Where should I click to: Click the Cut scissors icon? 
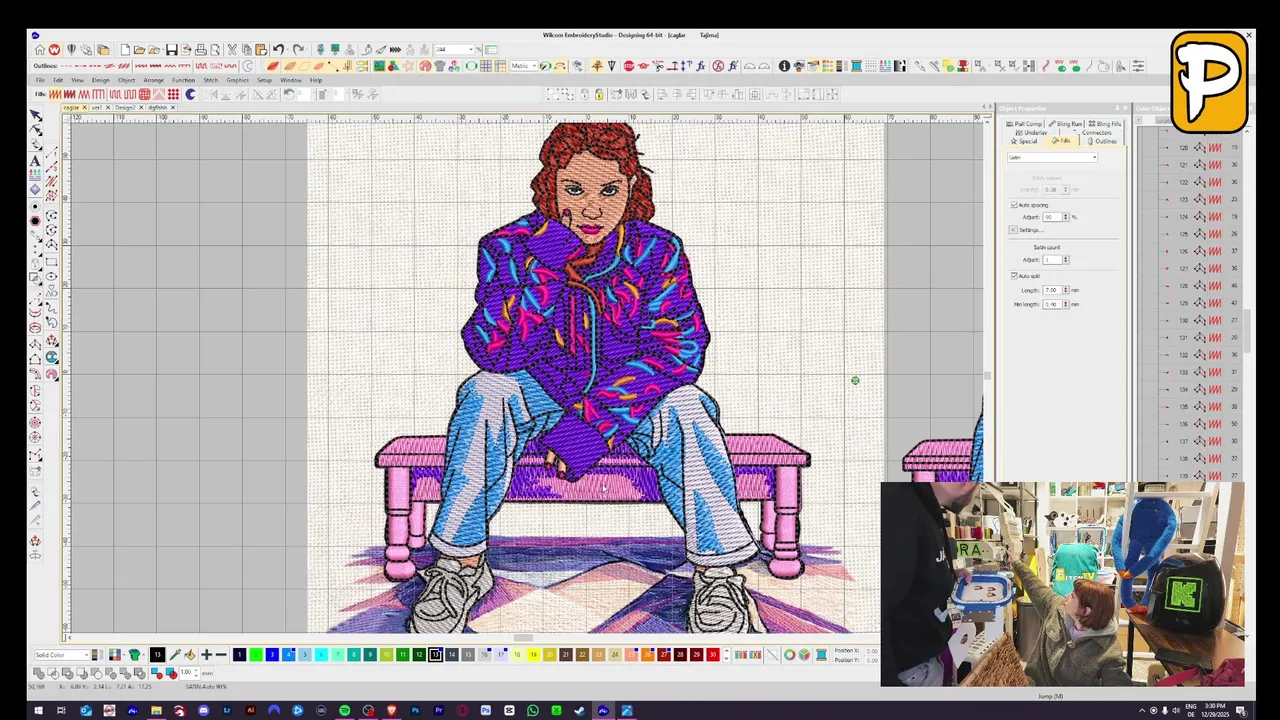(x=232, y=49)
